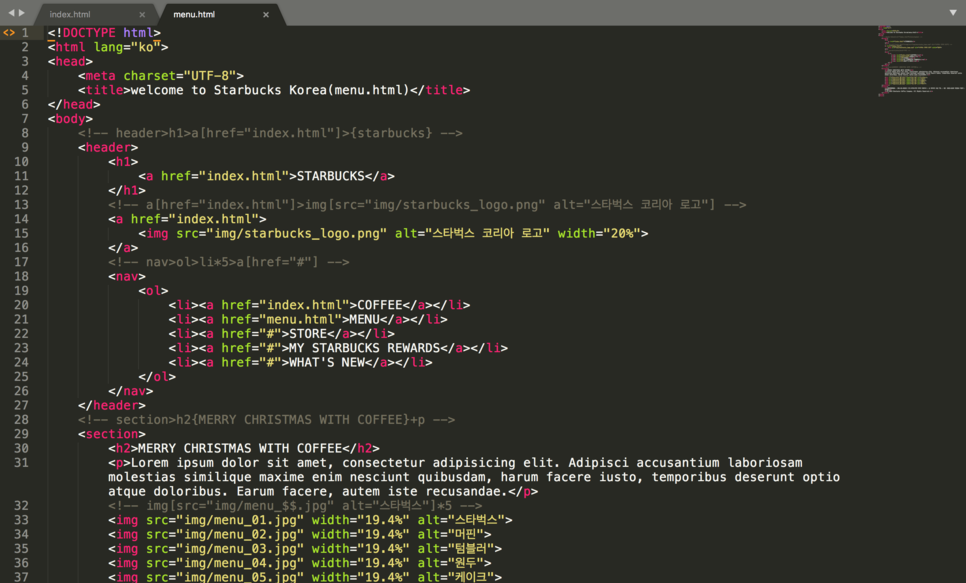Close the index.html tab
The width and height of the screenshot is (966, 583).
(142, 15)
